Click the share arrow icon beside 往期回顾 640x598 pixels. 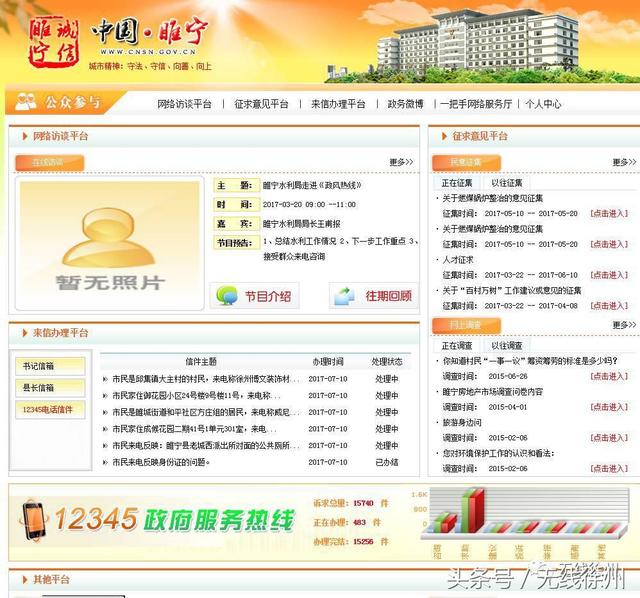point(344,296)
